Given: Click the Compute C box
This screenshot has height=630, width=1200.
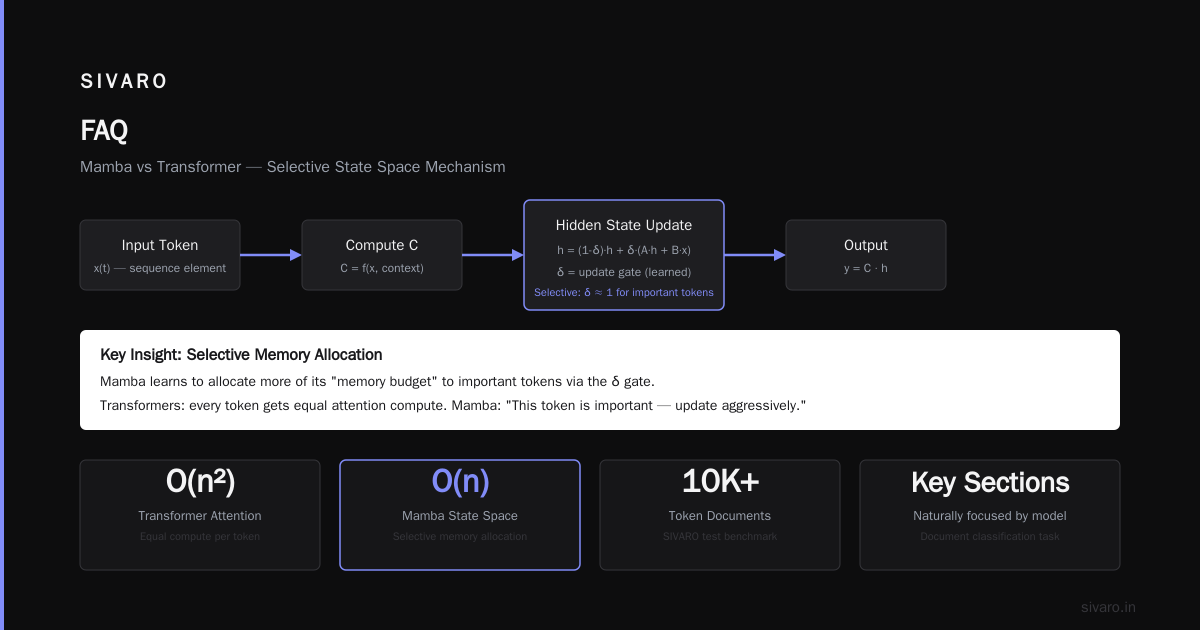Looking at the screenshot, I should (x=382, y=255).
